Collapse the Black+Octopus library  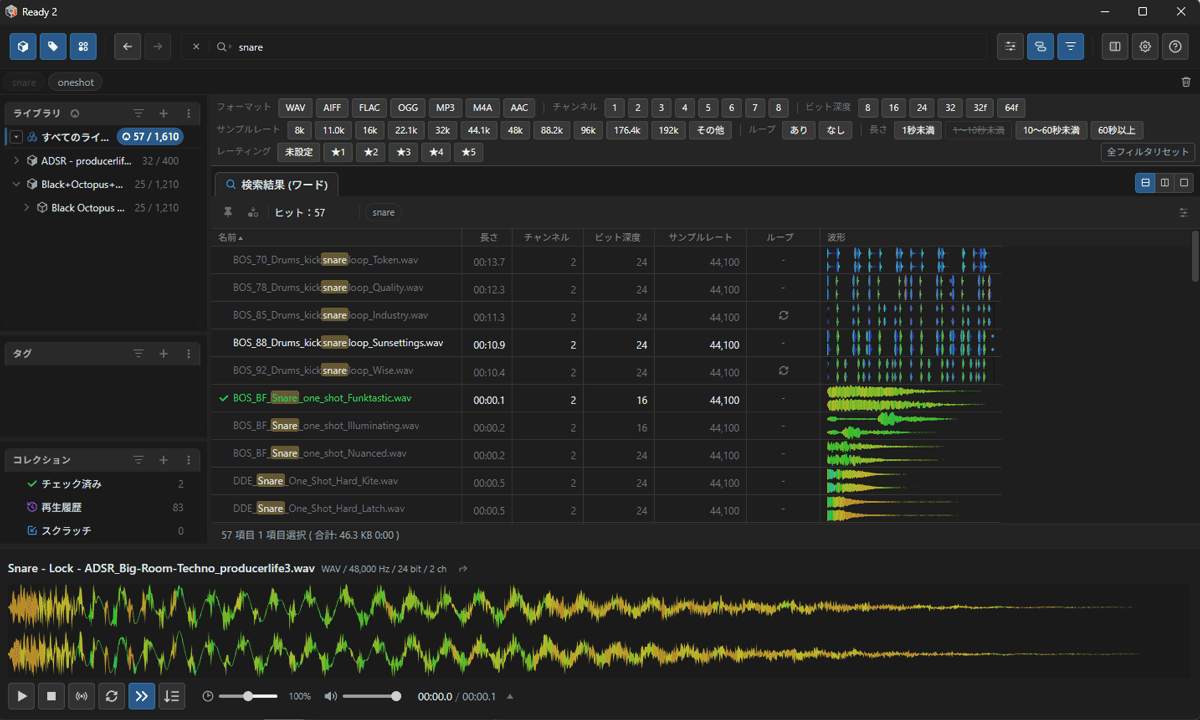(x=17, y=184)
